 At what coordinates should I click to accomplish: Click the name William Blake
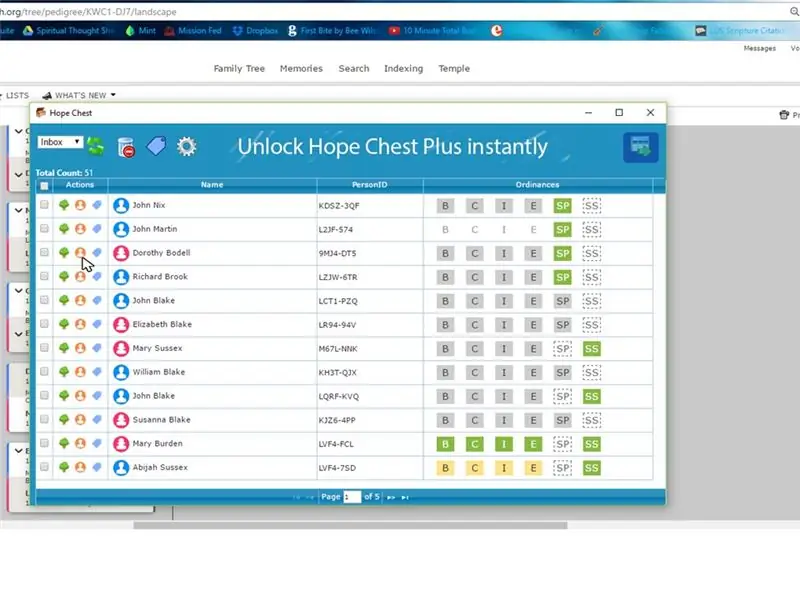tap(159, 372)
